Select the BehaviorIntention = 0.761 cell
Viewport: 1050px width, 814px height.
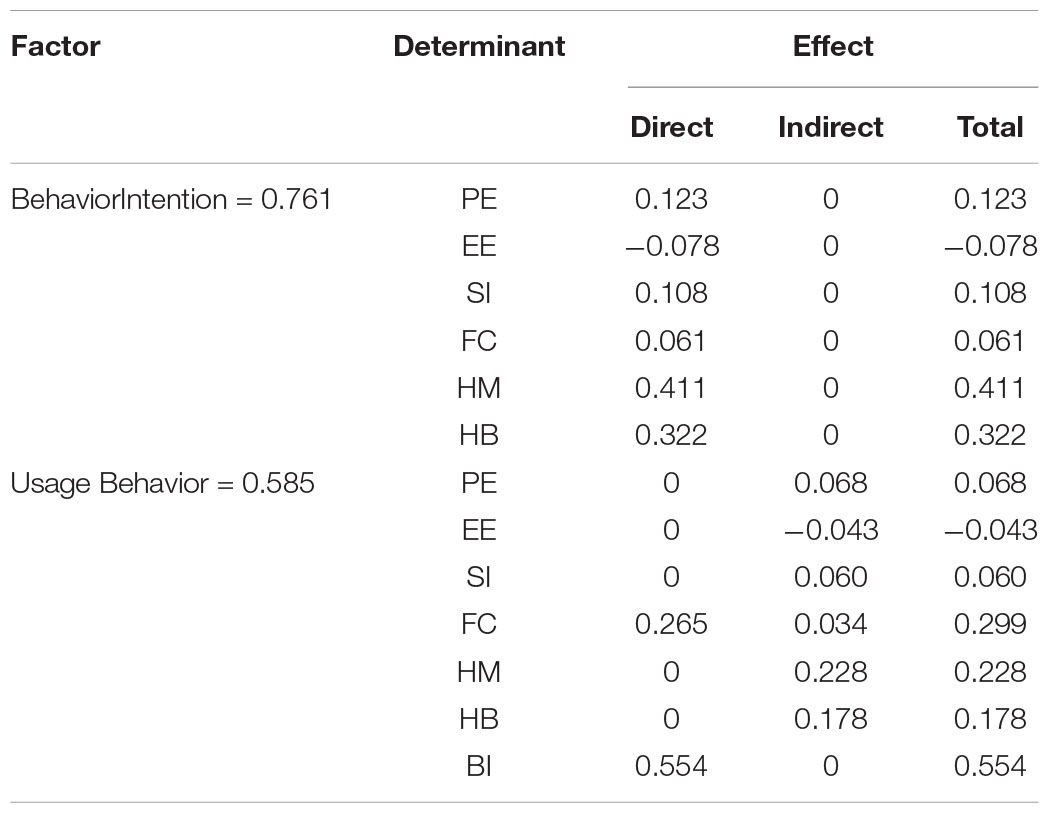click(x=171, y=199)
